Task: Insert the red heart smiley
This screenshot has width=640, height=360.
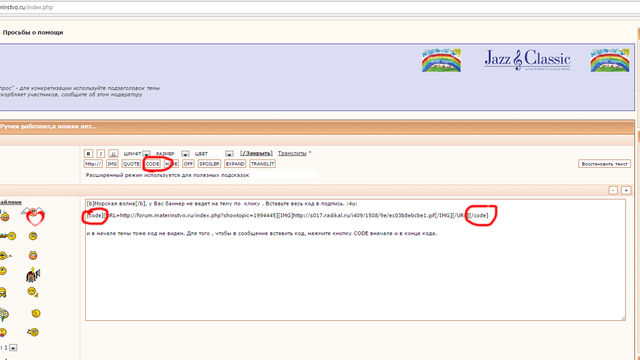Action: tap(35, 216)
